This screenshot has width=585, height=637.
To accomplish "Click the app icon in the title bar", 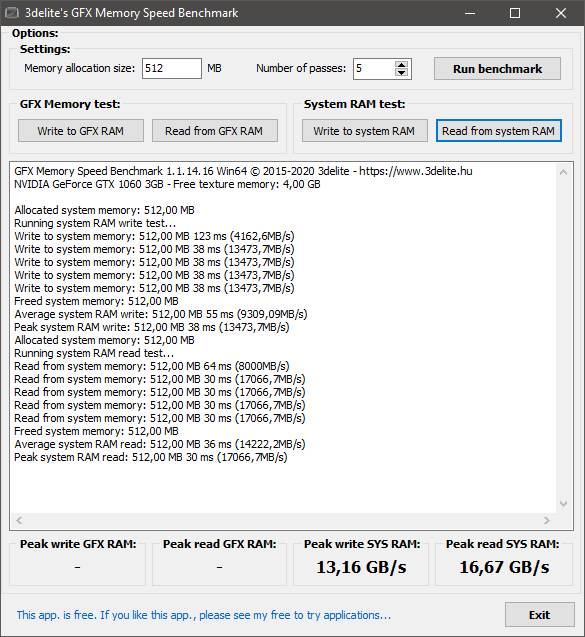I will [11, 13].
